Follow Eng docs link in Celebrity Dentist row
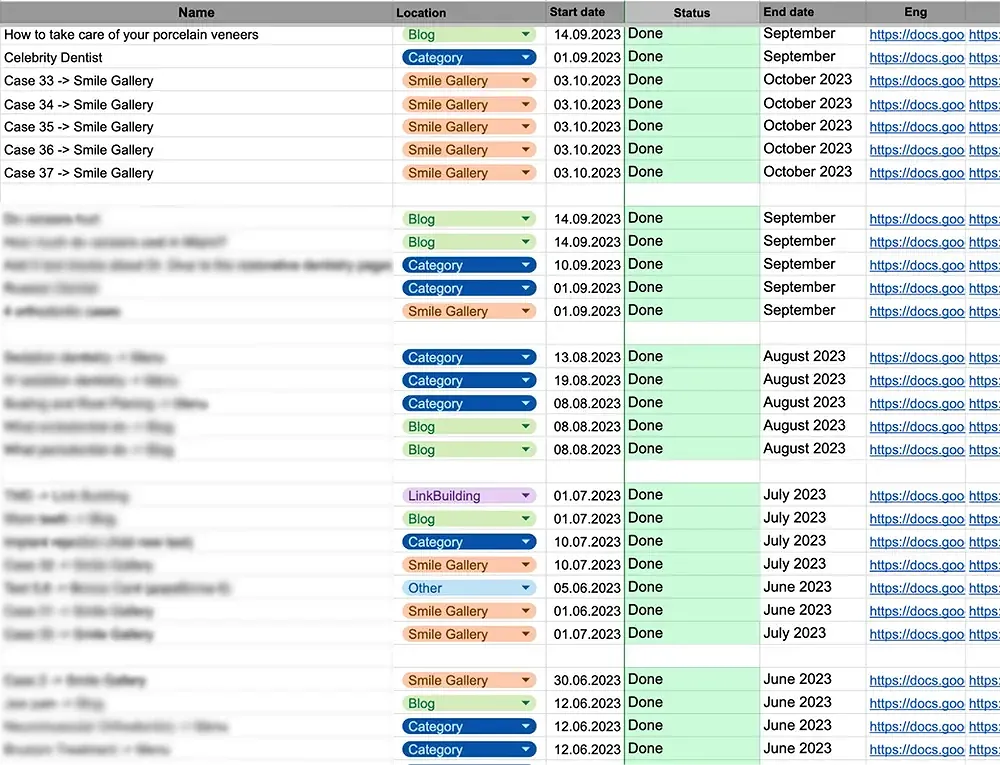The image size is (1000, 765). coord(916,58)
